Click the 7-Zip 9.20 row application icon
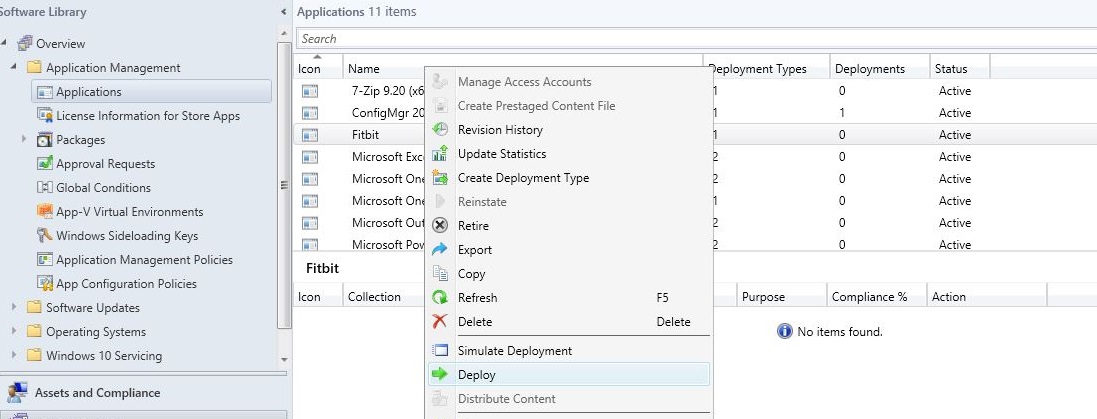 [x=310, y=91]
